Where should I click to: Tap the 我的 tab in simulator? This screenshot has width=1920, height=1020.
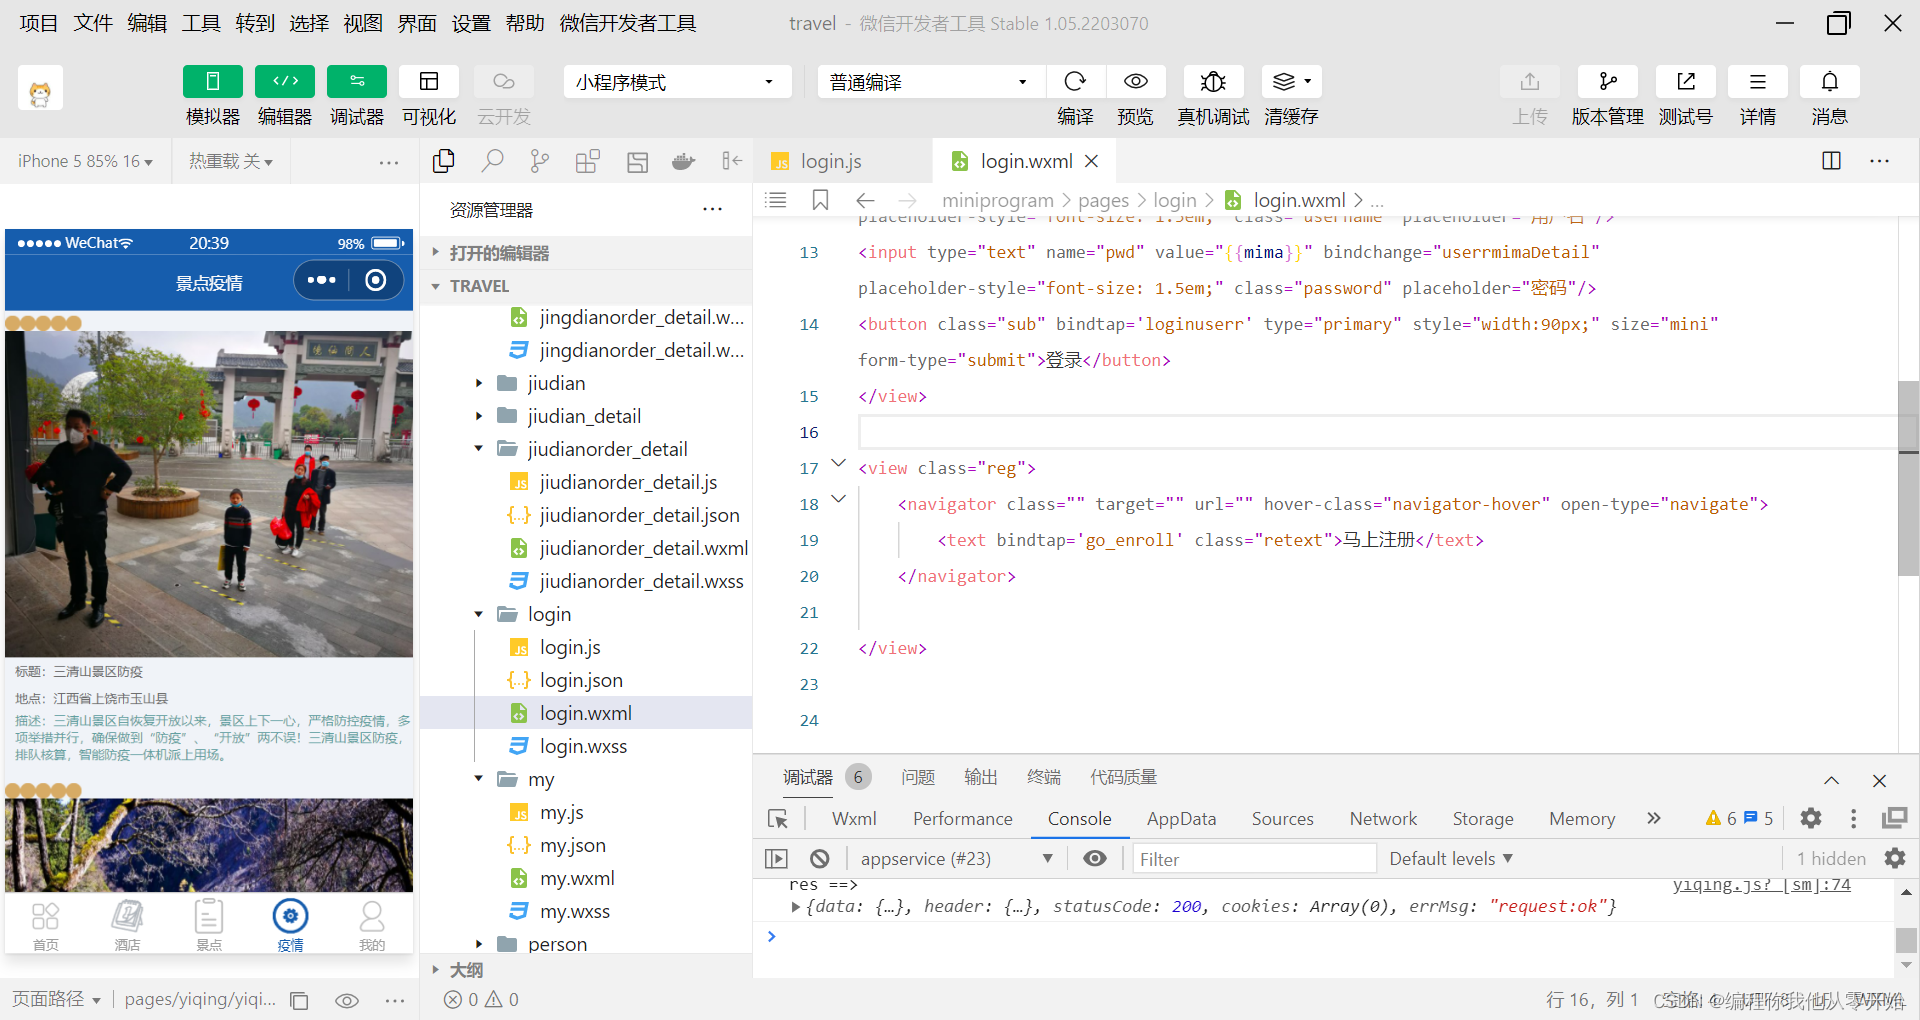372,925
